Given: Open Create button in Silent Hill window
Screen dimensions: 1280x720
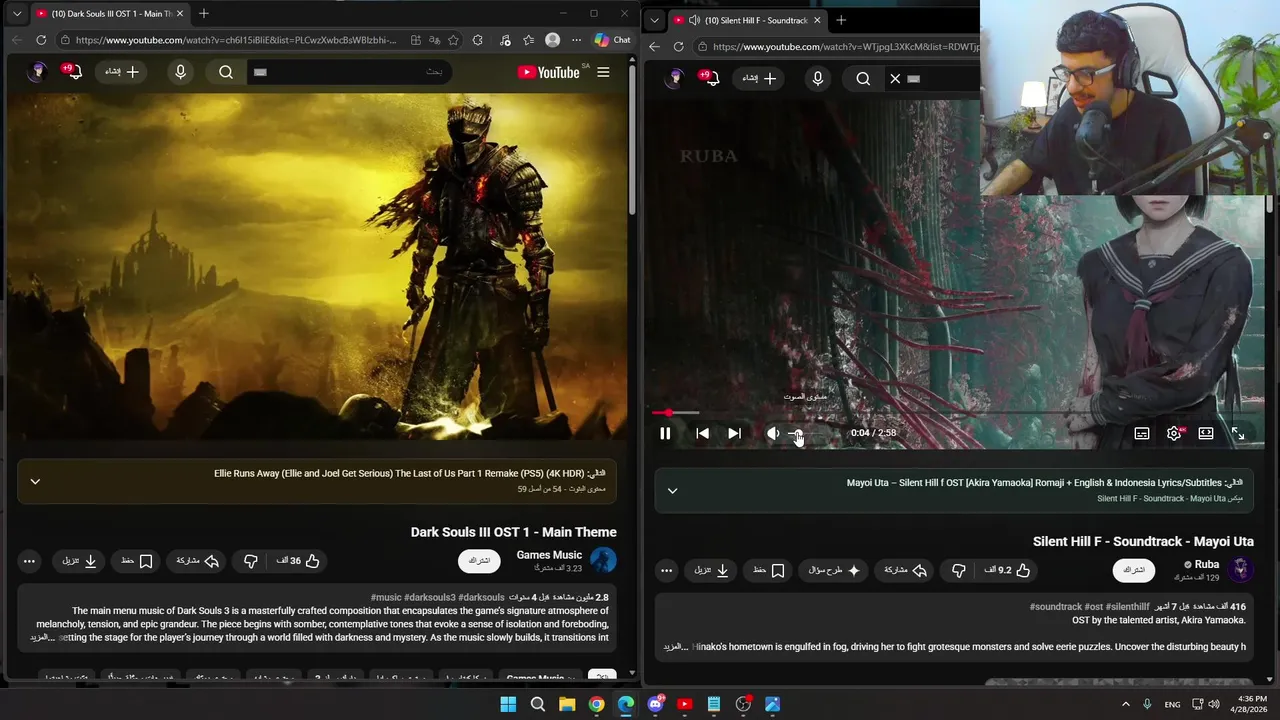Looking at the screenshot, I should [x=760, y=78].
